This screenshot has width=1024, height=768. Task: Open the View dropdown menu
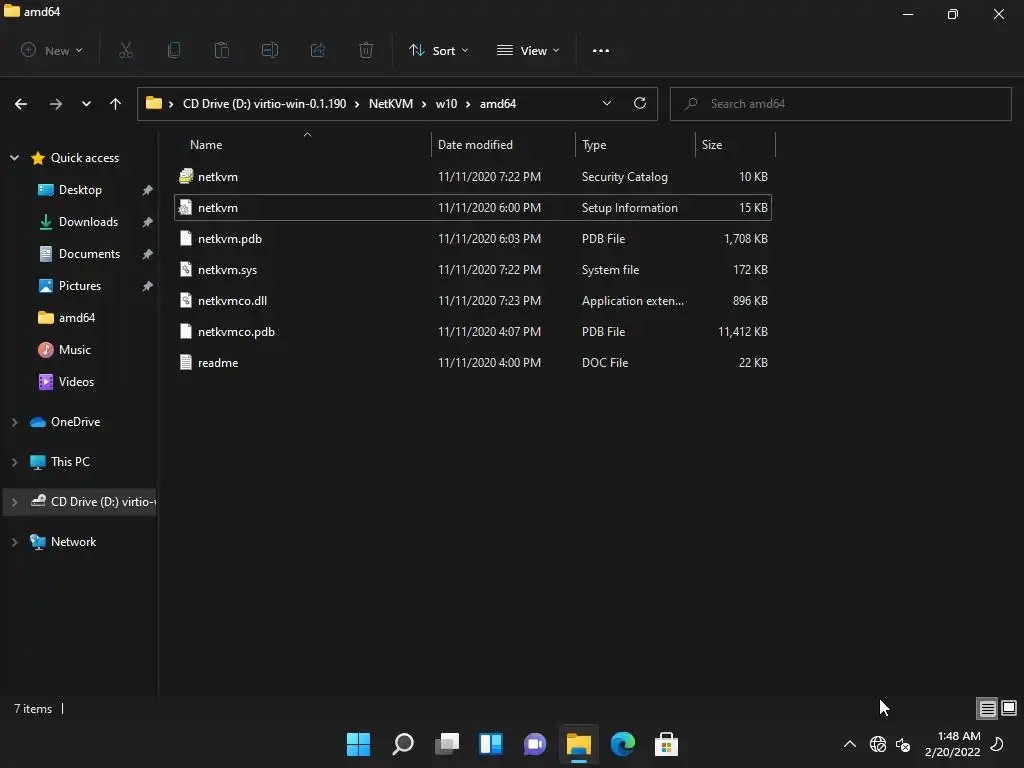pyautogui.click(x=528, y=50)
